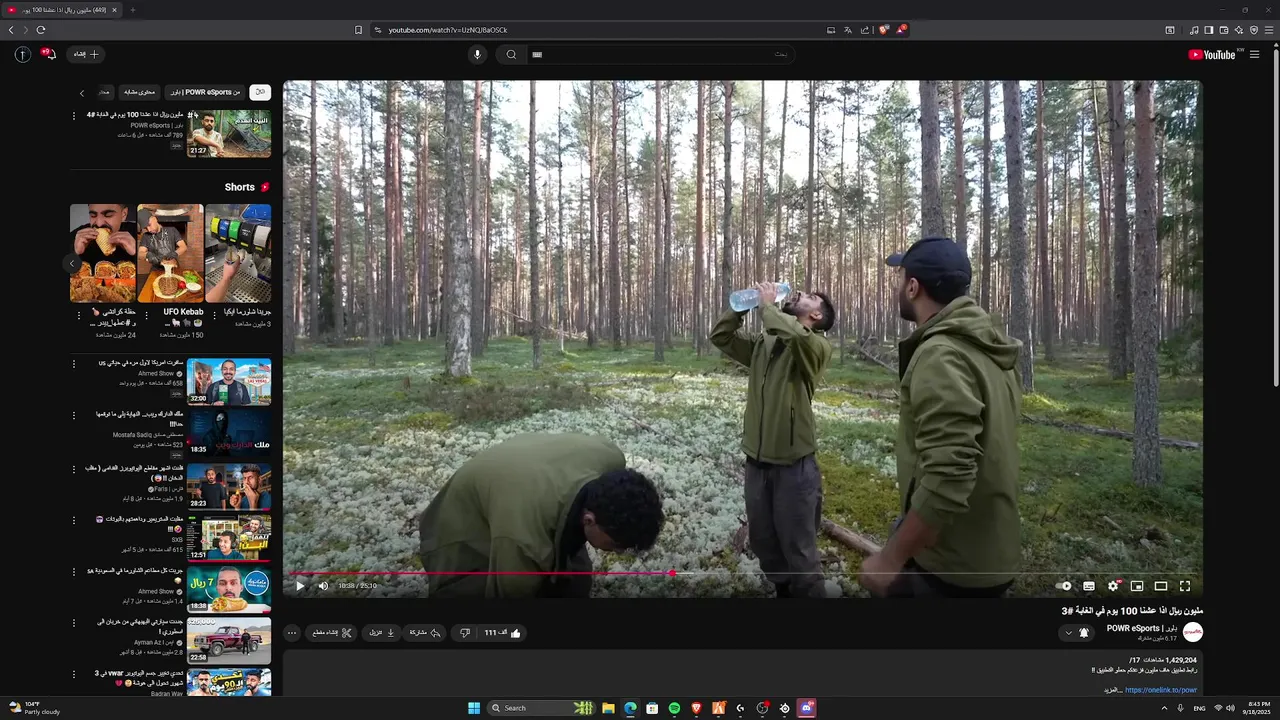Open notification bell dropdown for POWR eSports
1280x720 pixels.
coord(1077,633)
